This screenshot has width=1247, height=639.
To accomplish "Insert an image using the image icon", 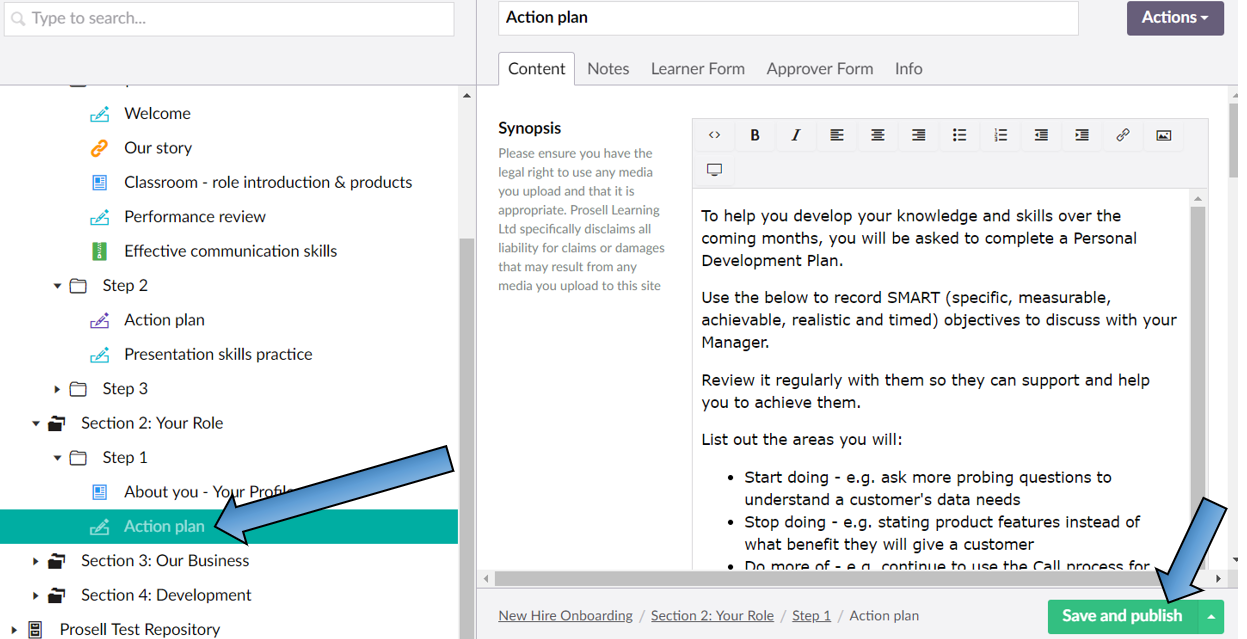I will click(x=1163, y=135).
